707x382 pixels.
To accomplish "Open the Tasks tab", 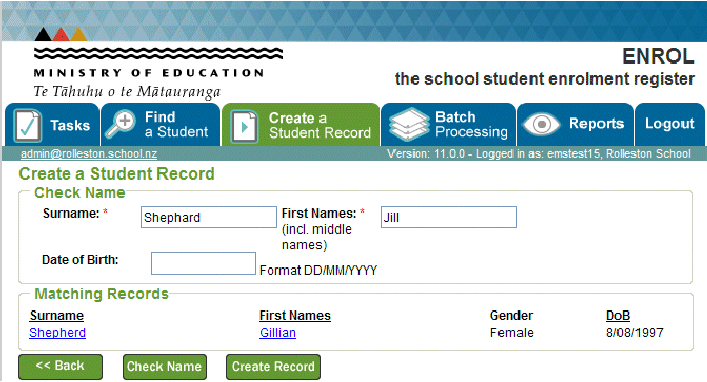I will tap(52, 125).
